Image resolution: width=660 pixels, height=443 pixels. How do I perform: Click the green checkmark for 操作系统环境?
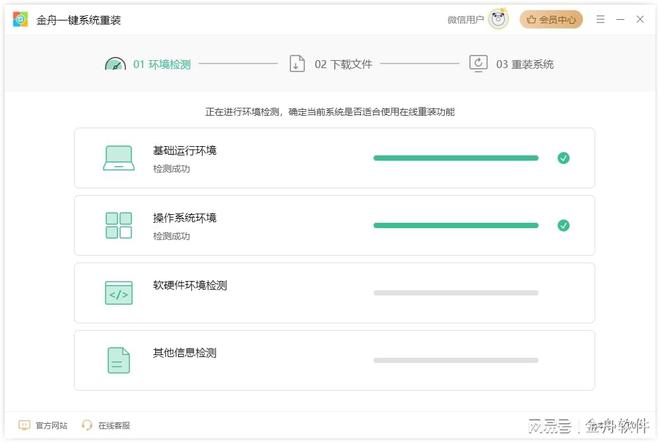[x=564, y=225]
